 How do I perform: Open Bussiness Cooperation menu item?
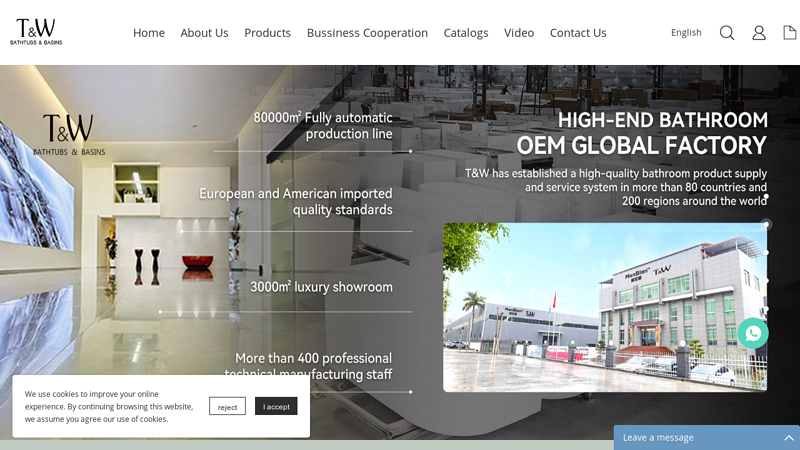click(x=367, y=33)
